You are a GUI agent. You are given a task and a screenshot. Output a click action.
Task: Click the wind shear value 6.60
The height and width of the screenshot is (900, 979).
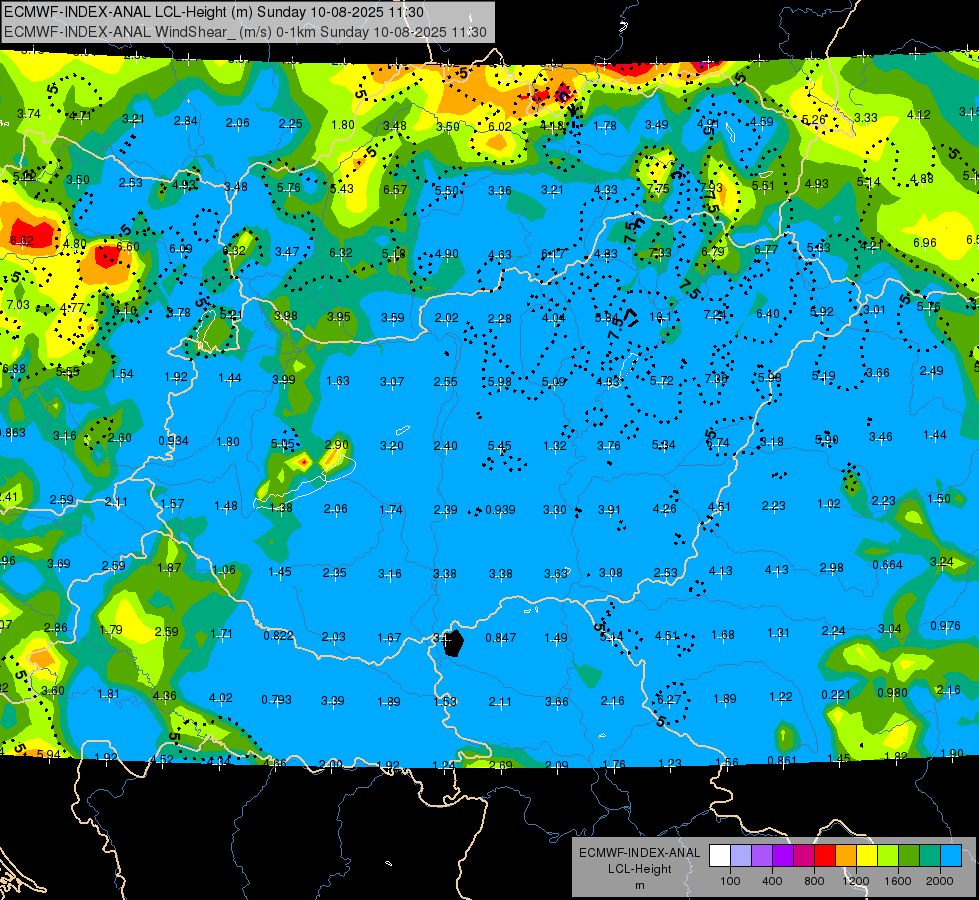127,247
